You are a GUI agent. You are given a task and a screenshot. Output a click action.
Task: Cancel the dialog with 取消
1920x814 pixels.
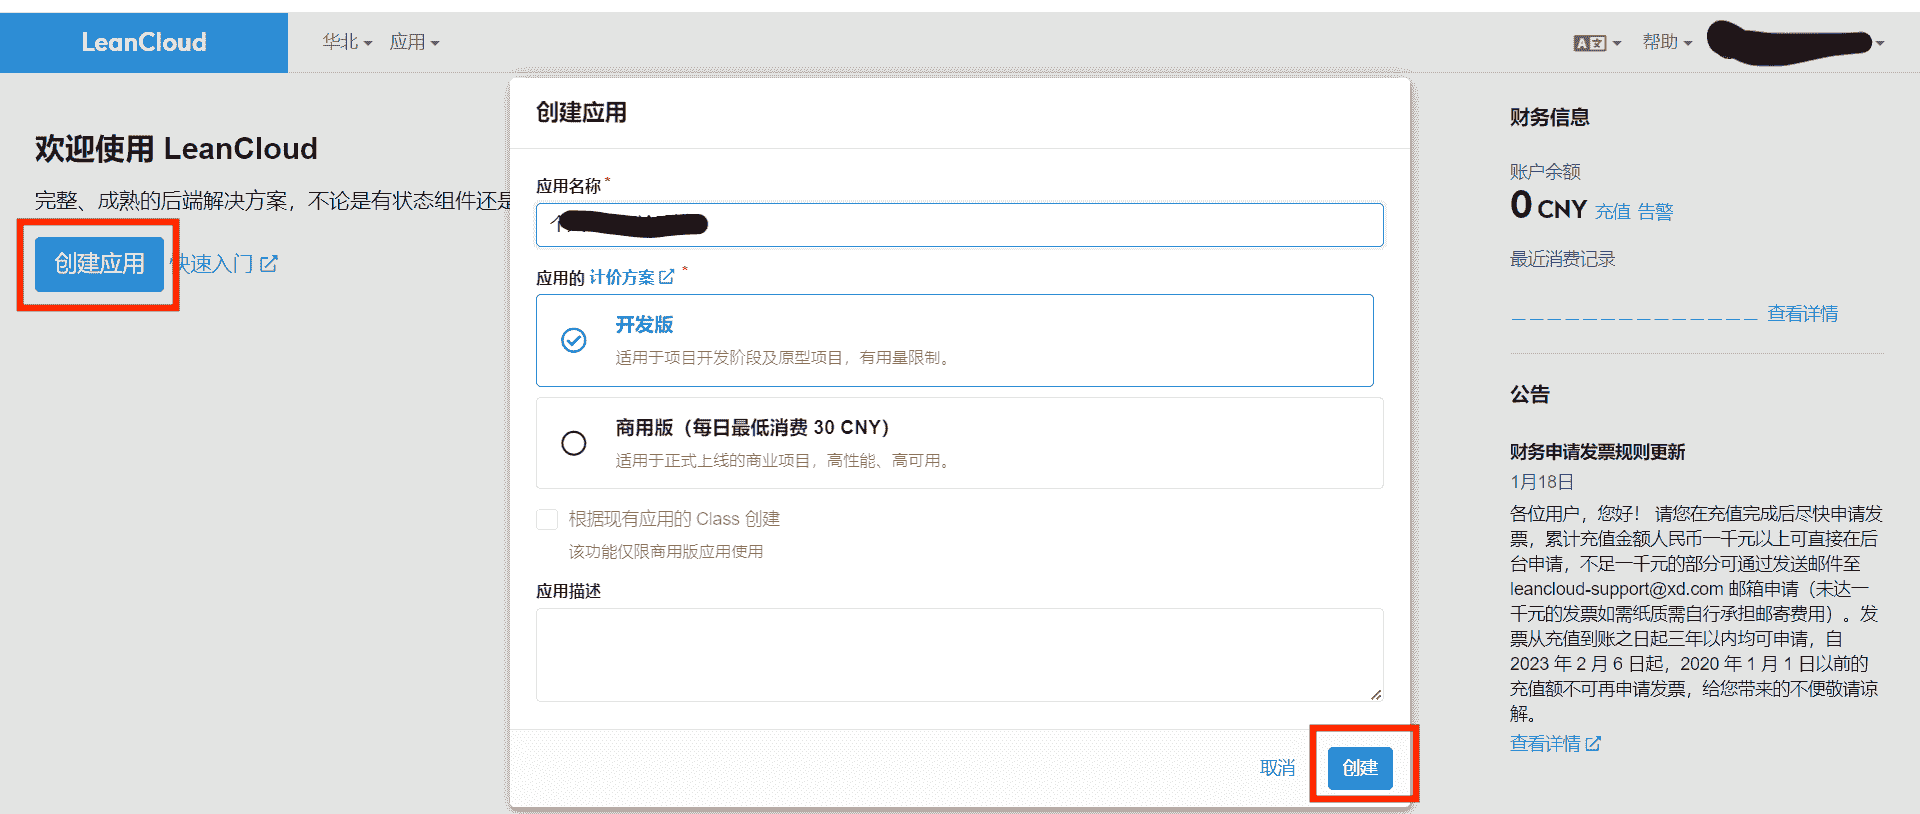click(x=1277, y=768)
